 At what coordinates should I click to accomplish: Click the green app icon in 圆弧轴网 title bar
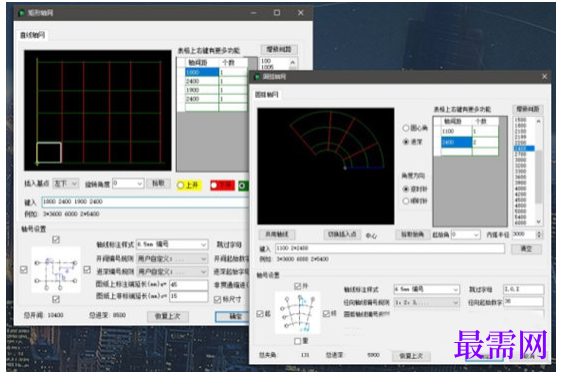257,76
